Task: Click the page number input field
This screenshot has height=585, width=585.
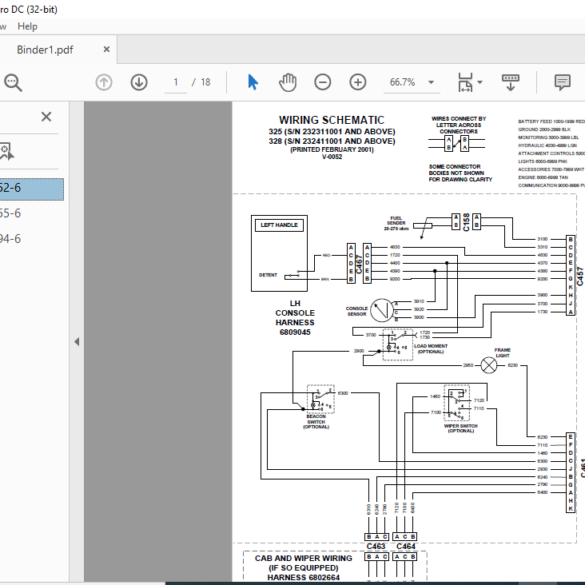Action: pos(176,82)
